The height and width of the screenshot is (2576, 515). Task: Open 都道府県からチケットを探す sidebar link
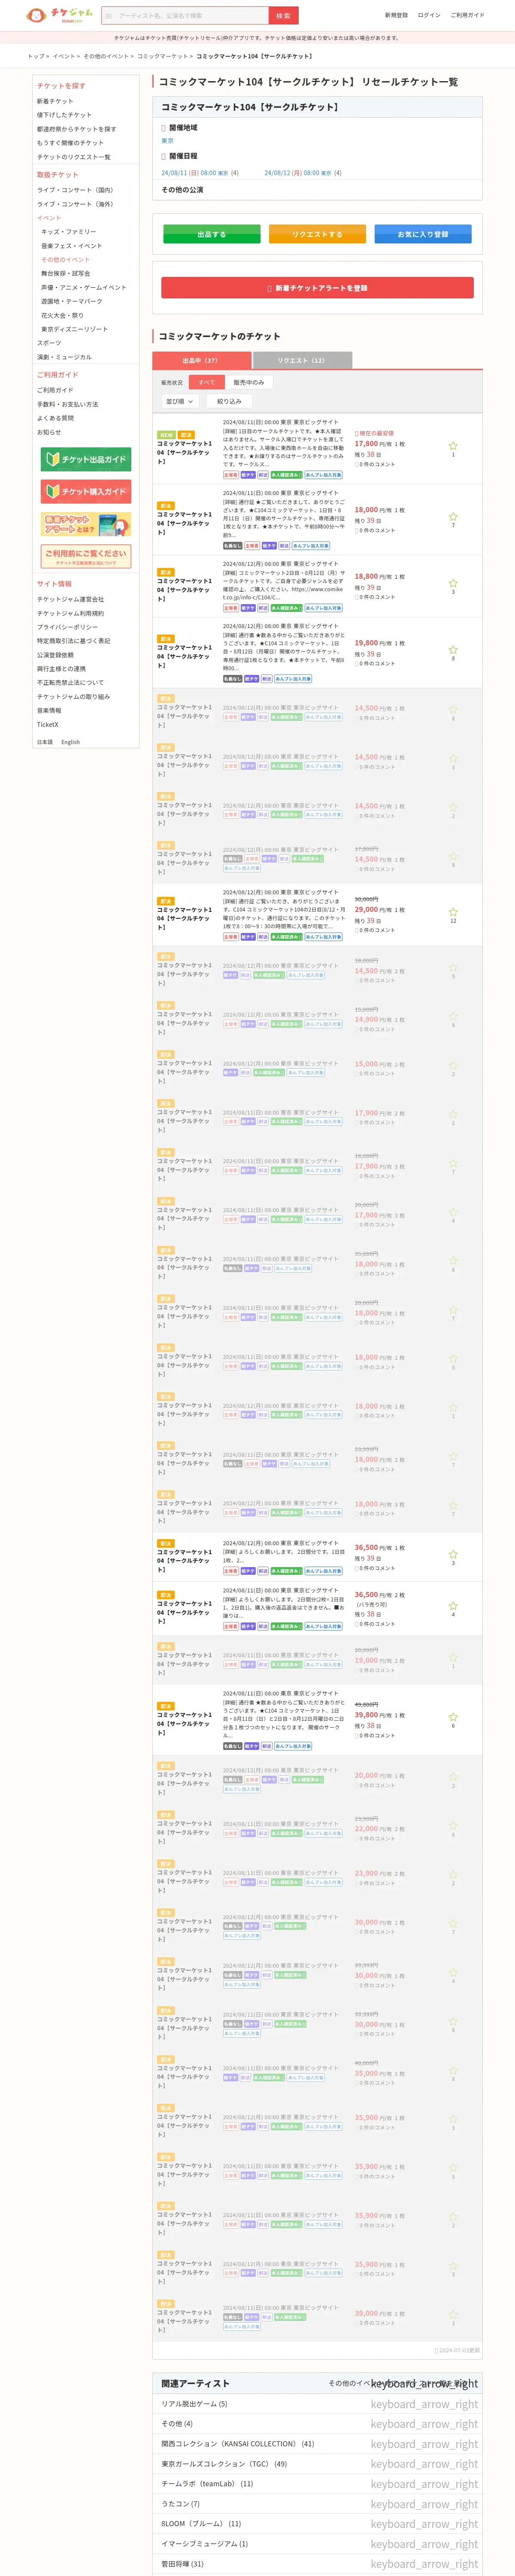coord(76,129)
